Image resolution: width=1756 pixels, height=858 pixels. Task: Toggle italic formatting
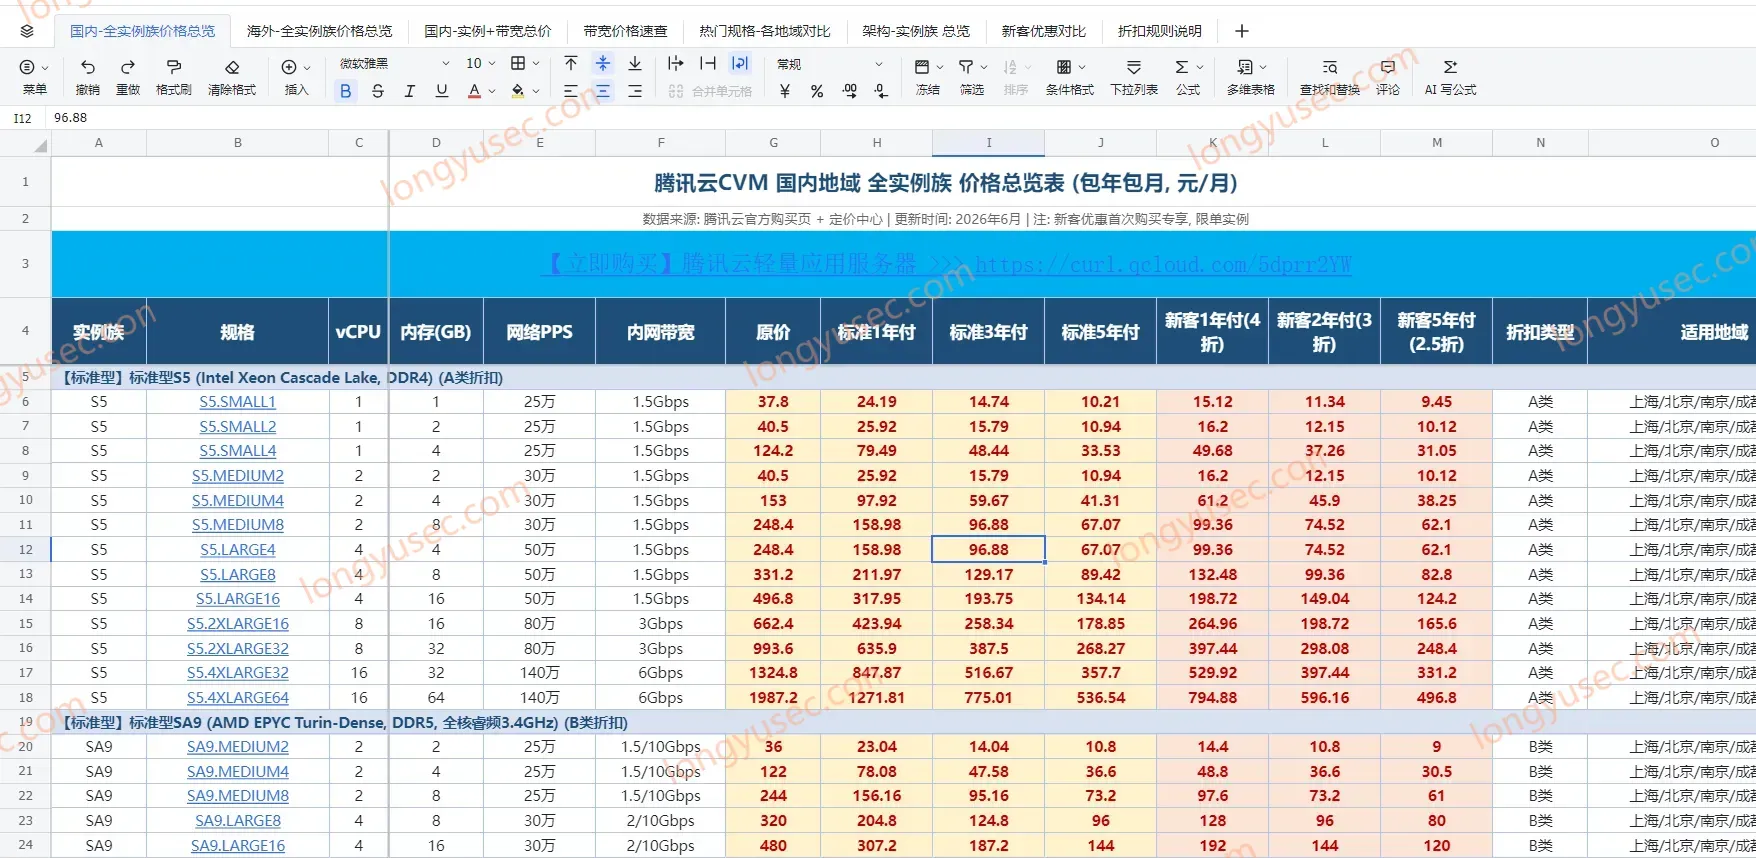point(409,91)
